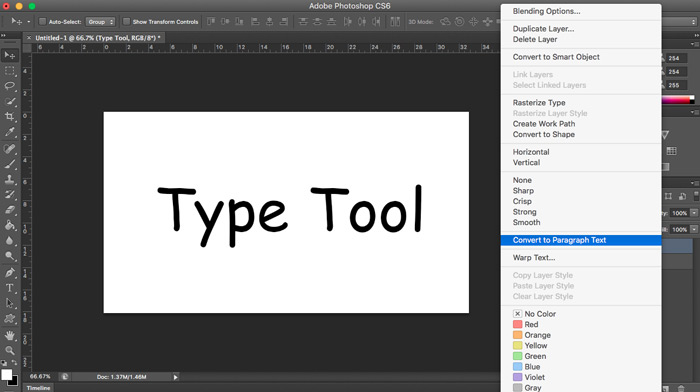Screen dimensions: 700x392
Task: Select the Healing Brush tool
Action: point(9,149)
